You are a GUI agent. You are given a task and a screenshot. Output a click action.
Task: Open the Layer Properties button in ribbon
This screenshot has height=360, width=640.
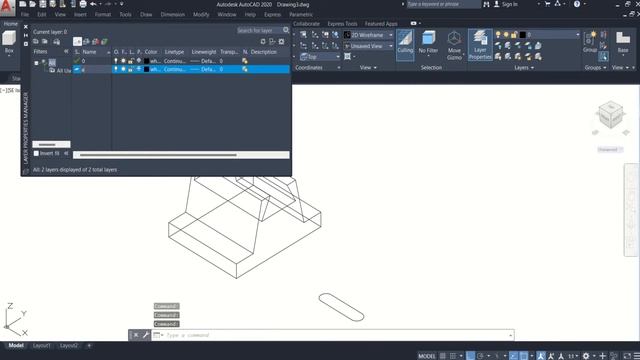click(480, 45)
